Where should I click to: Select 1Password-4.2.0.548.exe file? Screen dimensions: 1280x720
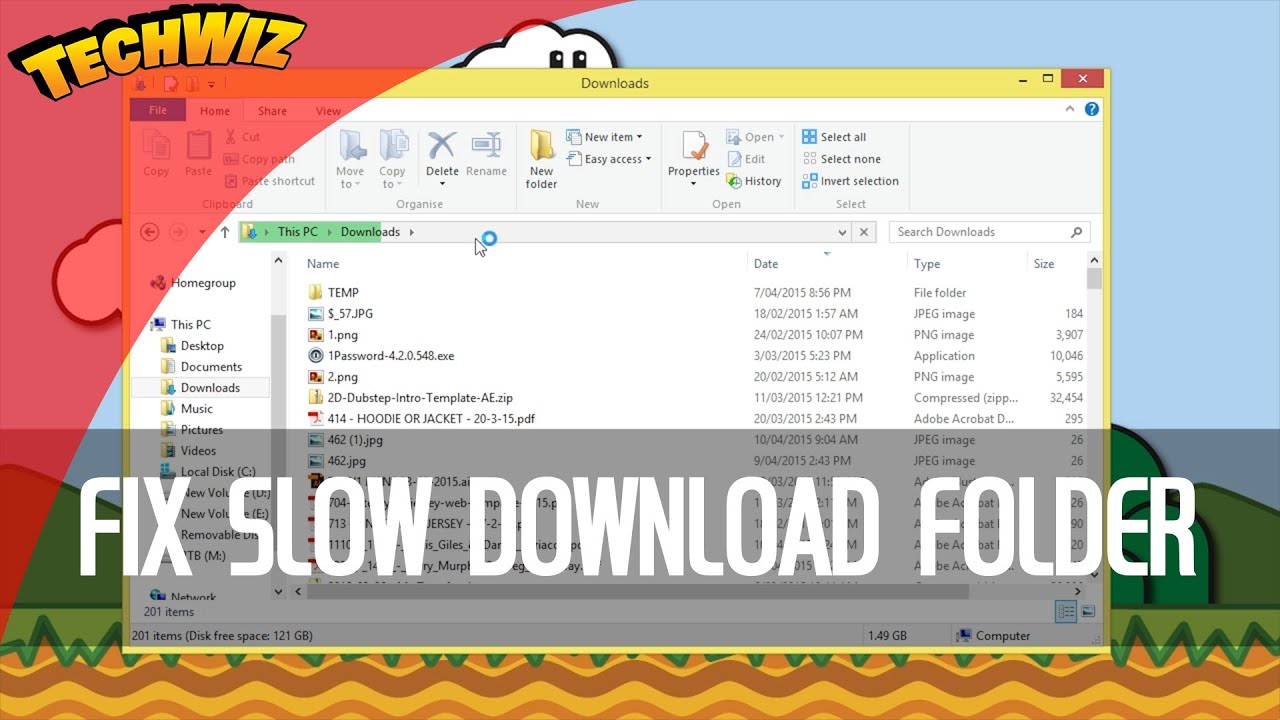tap(693, 356)
